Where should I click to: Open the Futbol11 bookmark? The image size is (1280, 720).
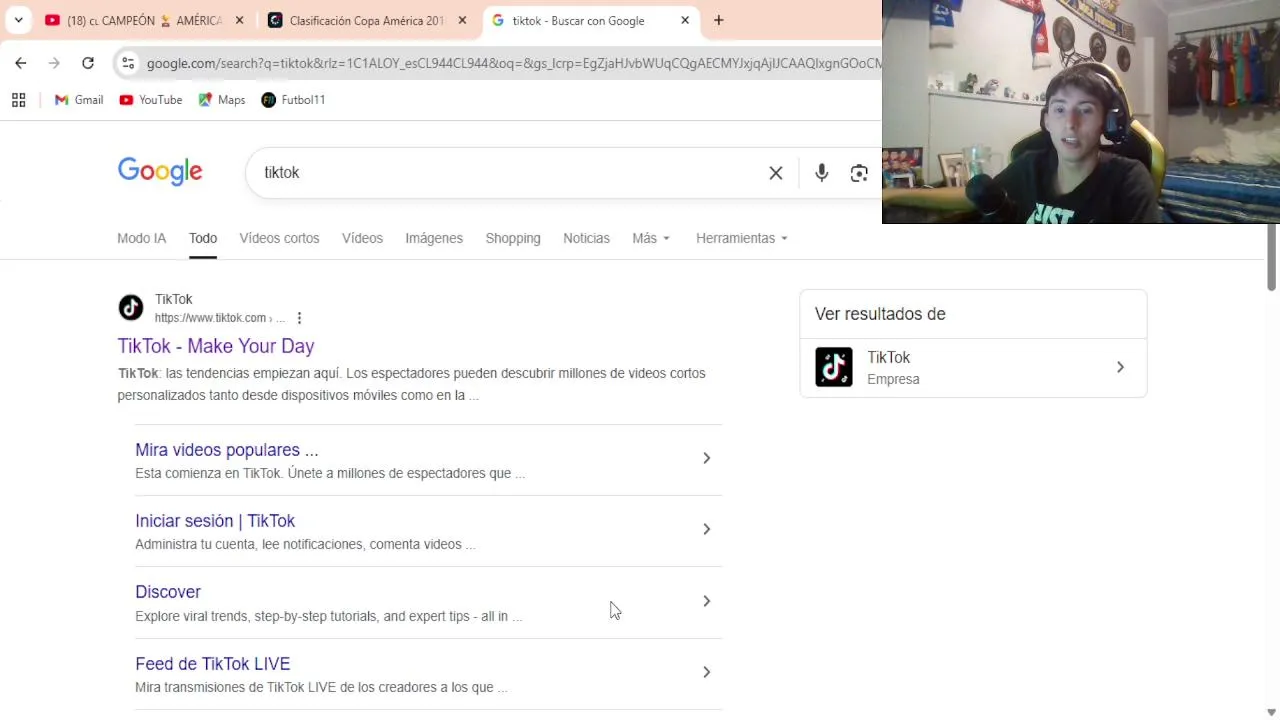coord(293,100)
